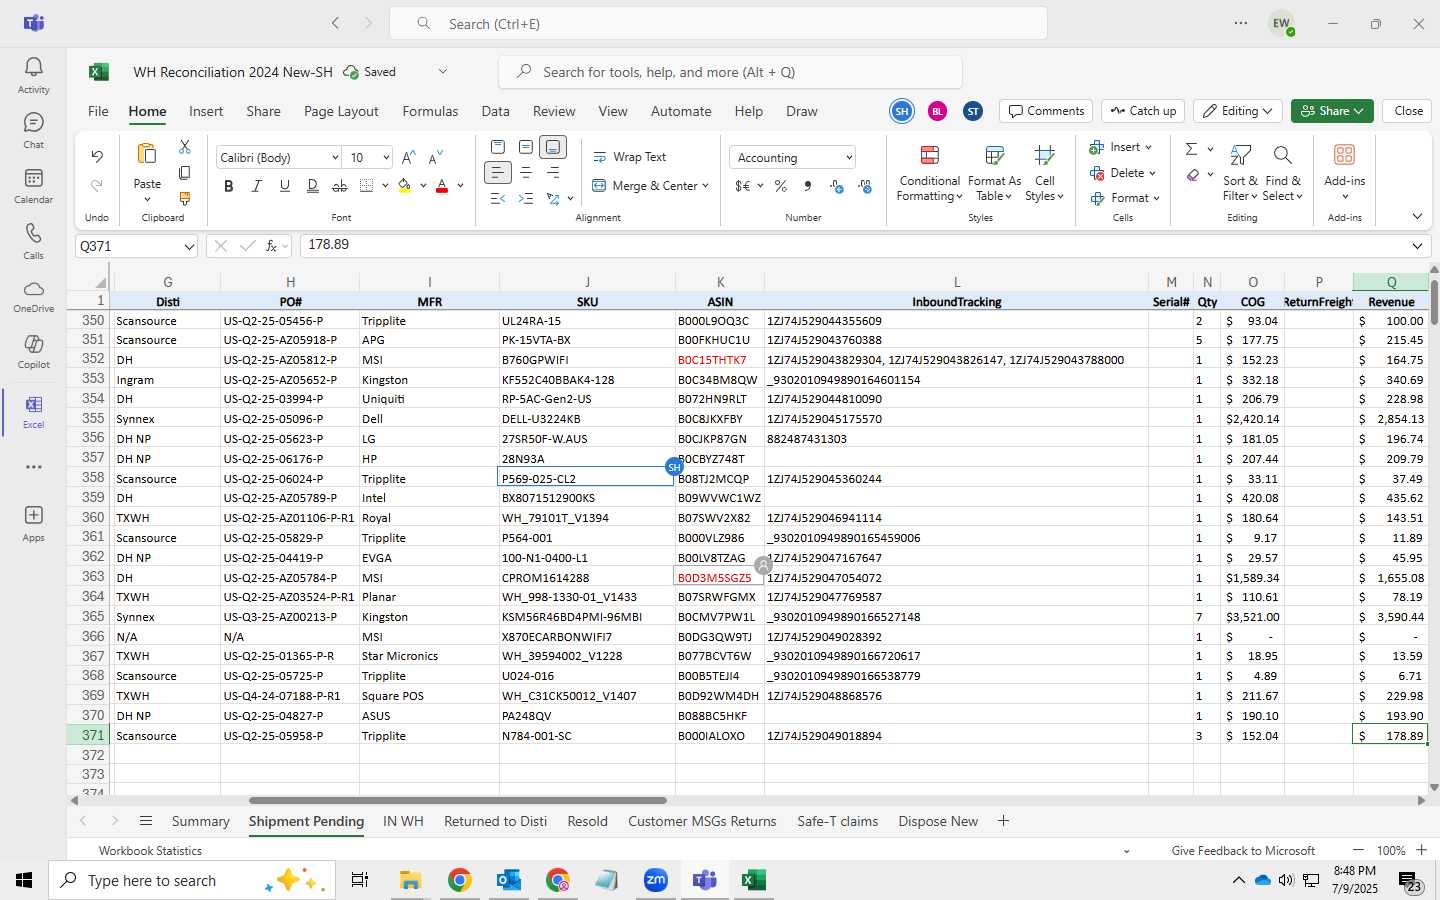
Task: Switch to the Summary sheet tab
Action: click(200, 821)
